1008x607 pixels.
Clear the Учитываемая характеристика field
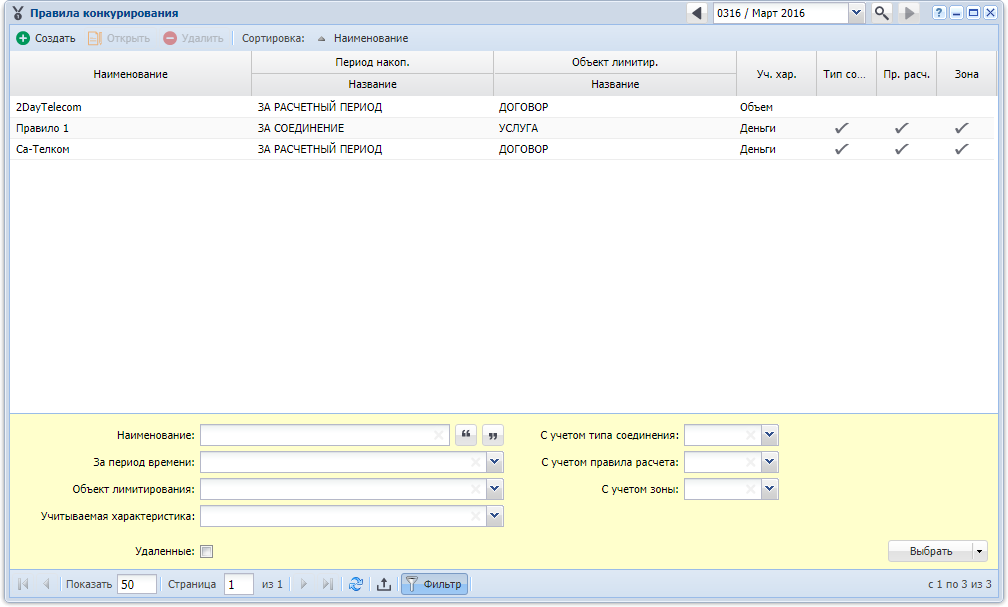tap(476, 516)
